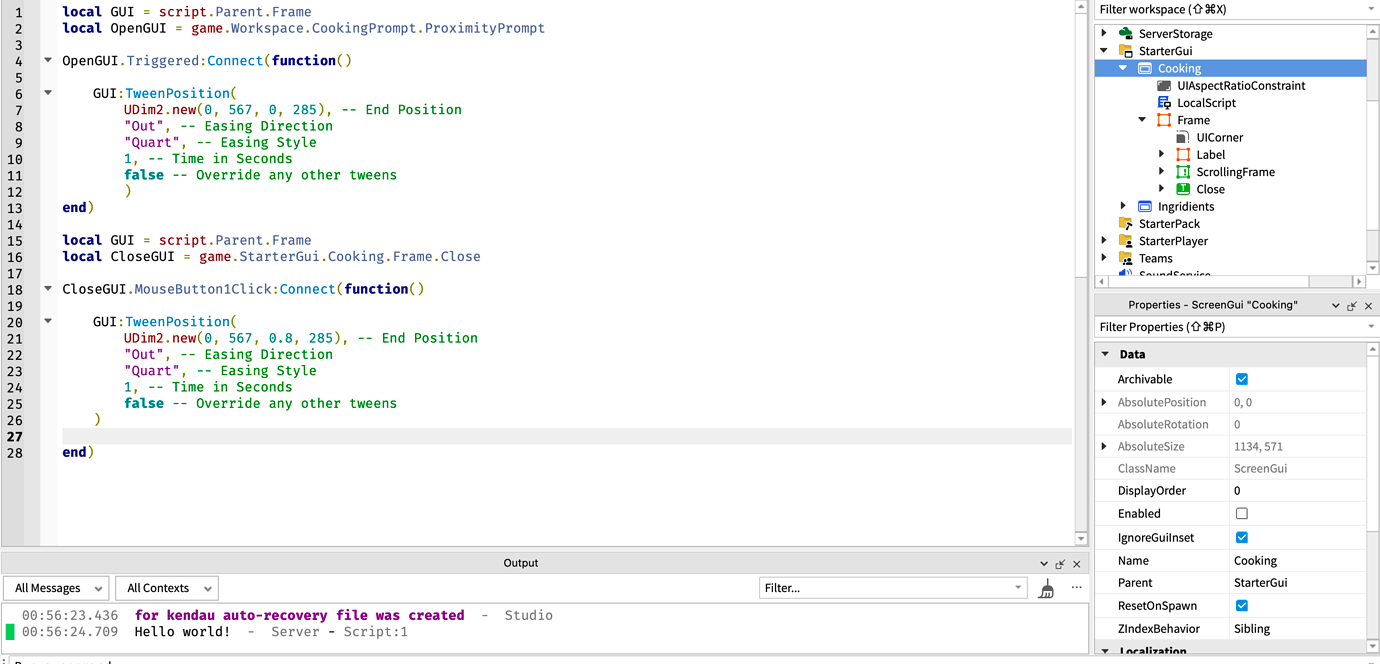Expand the ServerStorage tree node
Viewport: 1380px width, 664px height.
click(1104, 34)
